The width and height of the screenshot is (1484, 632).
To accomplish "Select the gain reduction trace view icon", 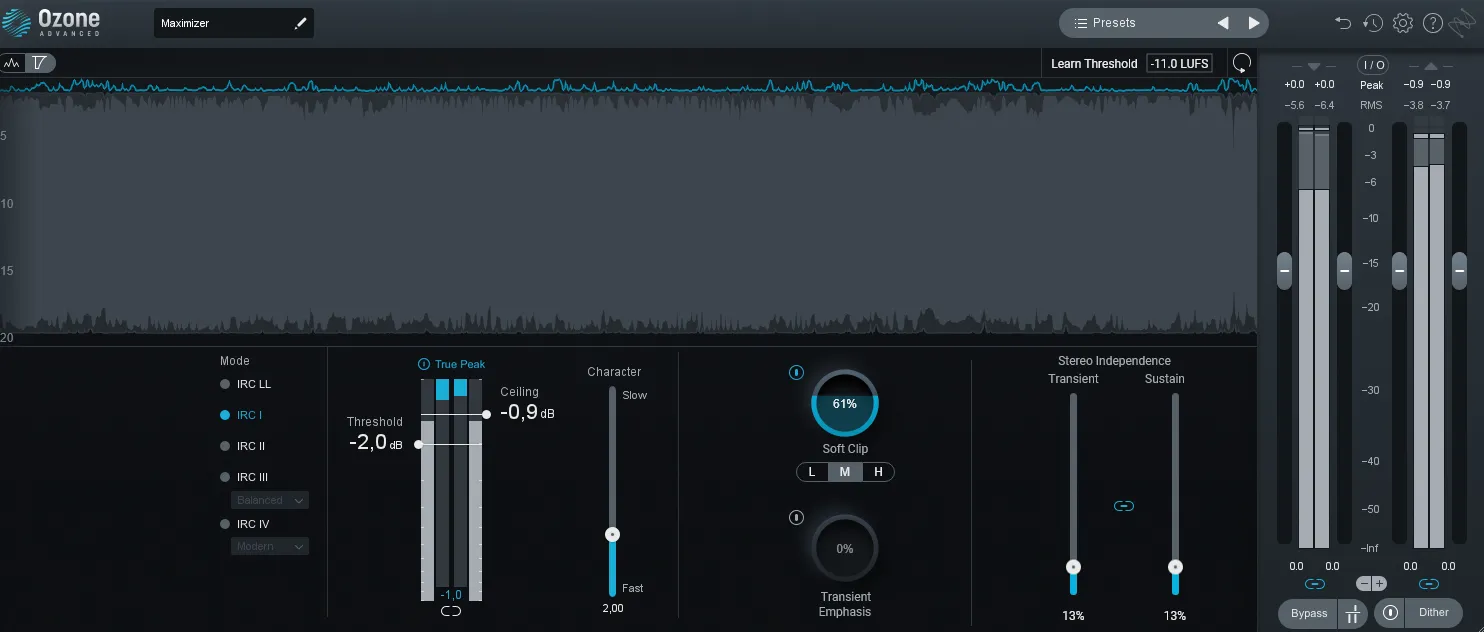I will (x=38, y=62).
